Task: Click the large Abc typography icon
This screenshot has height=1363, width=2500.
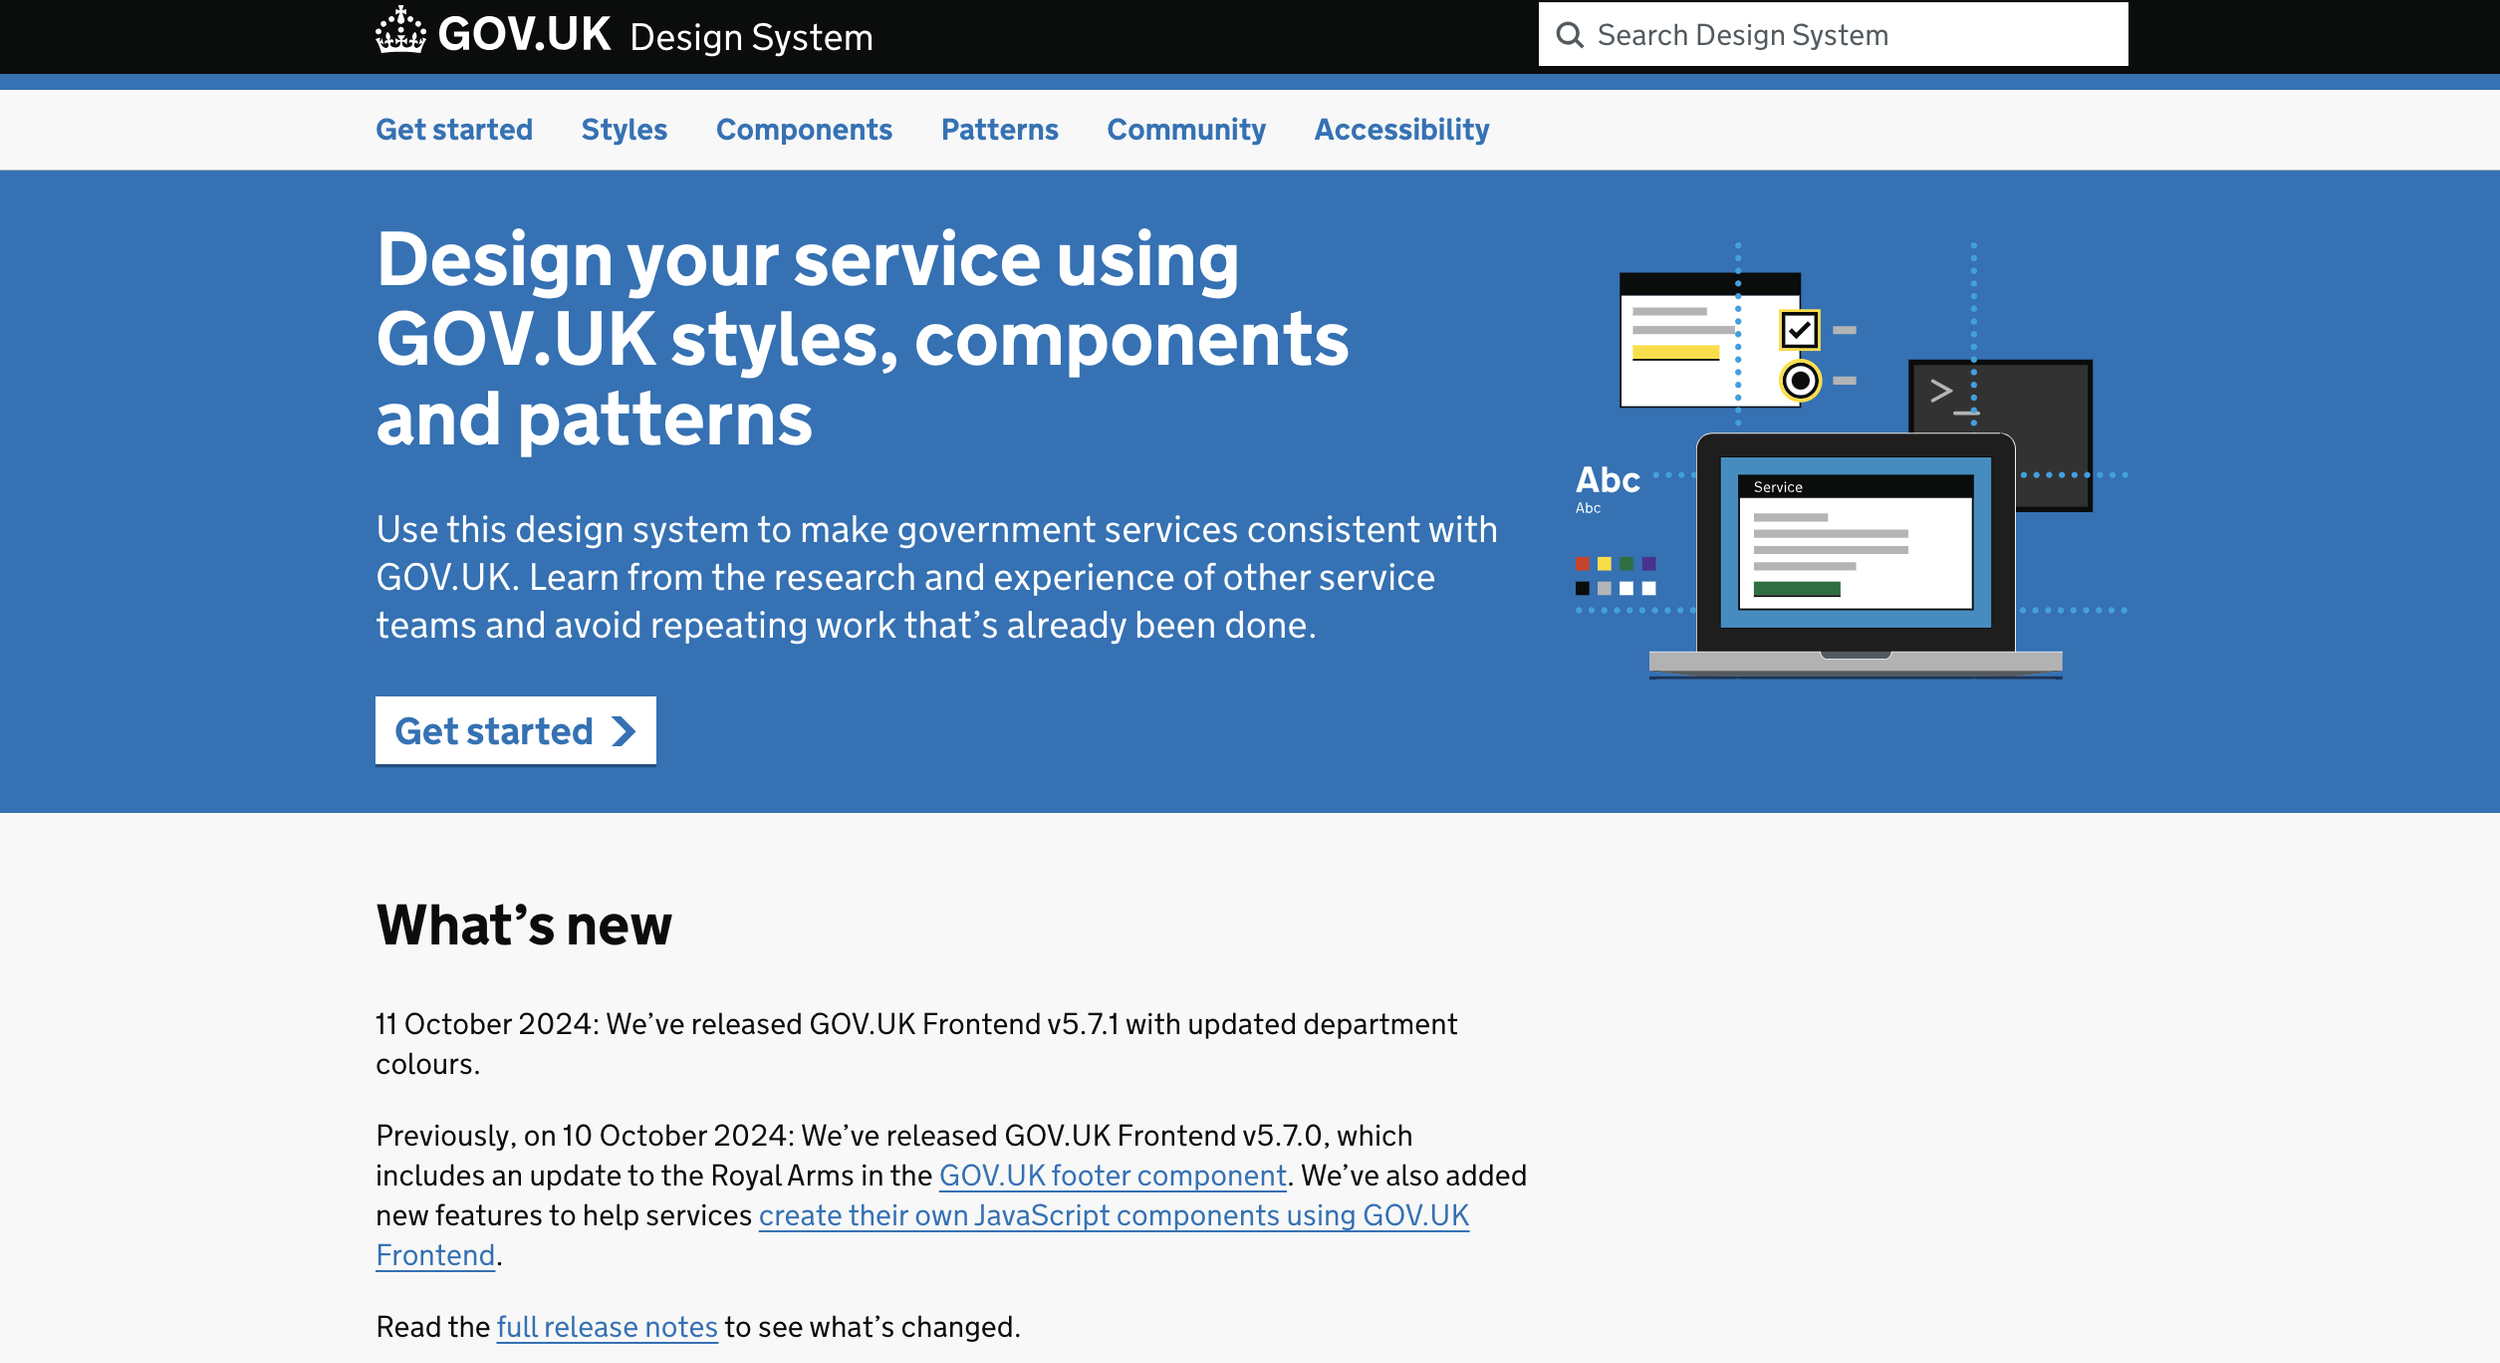Action: [x=1607, y=481]
